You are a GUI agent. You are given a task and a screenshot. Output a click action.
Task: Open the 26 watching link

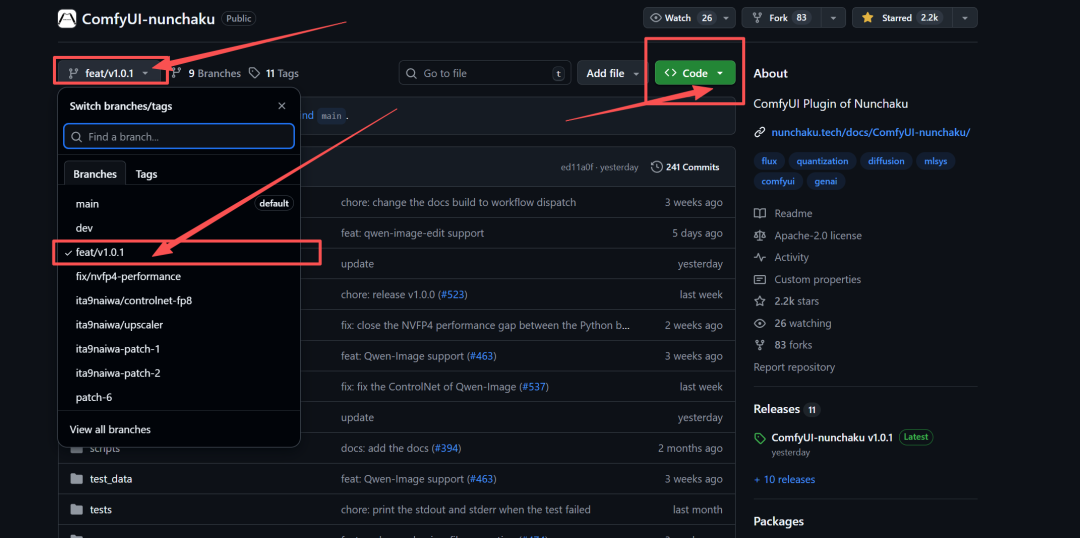pos(793,323)
